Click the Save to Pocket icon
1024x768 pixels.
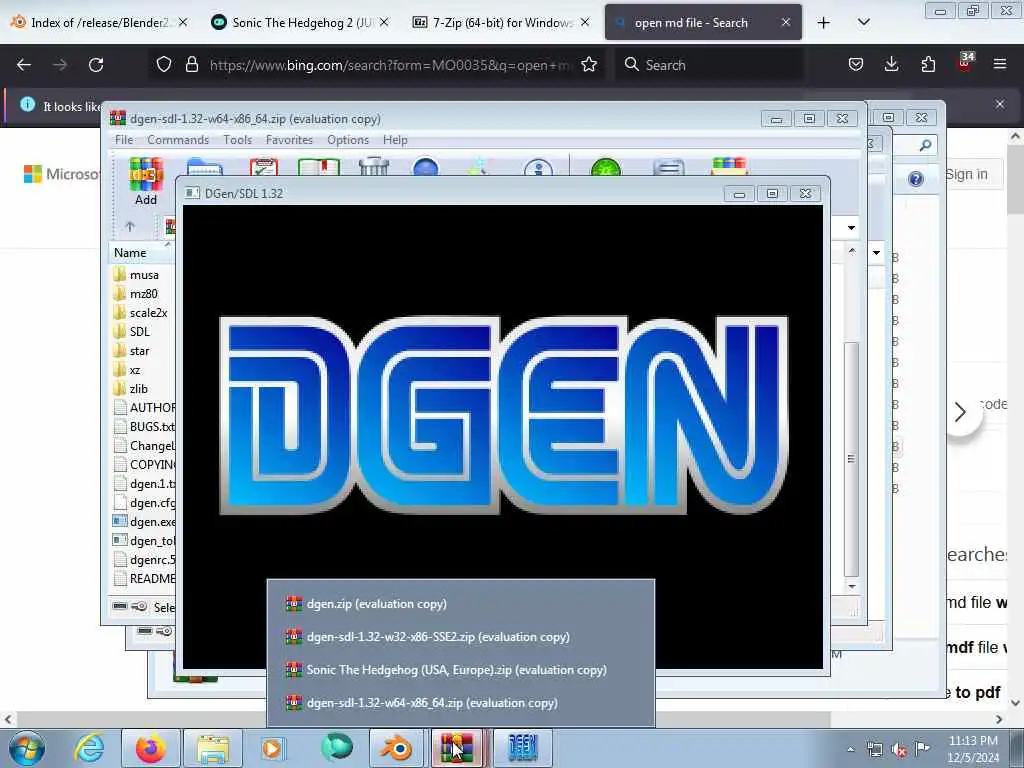click(856, 65)
